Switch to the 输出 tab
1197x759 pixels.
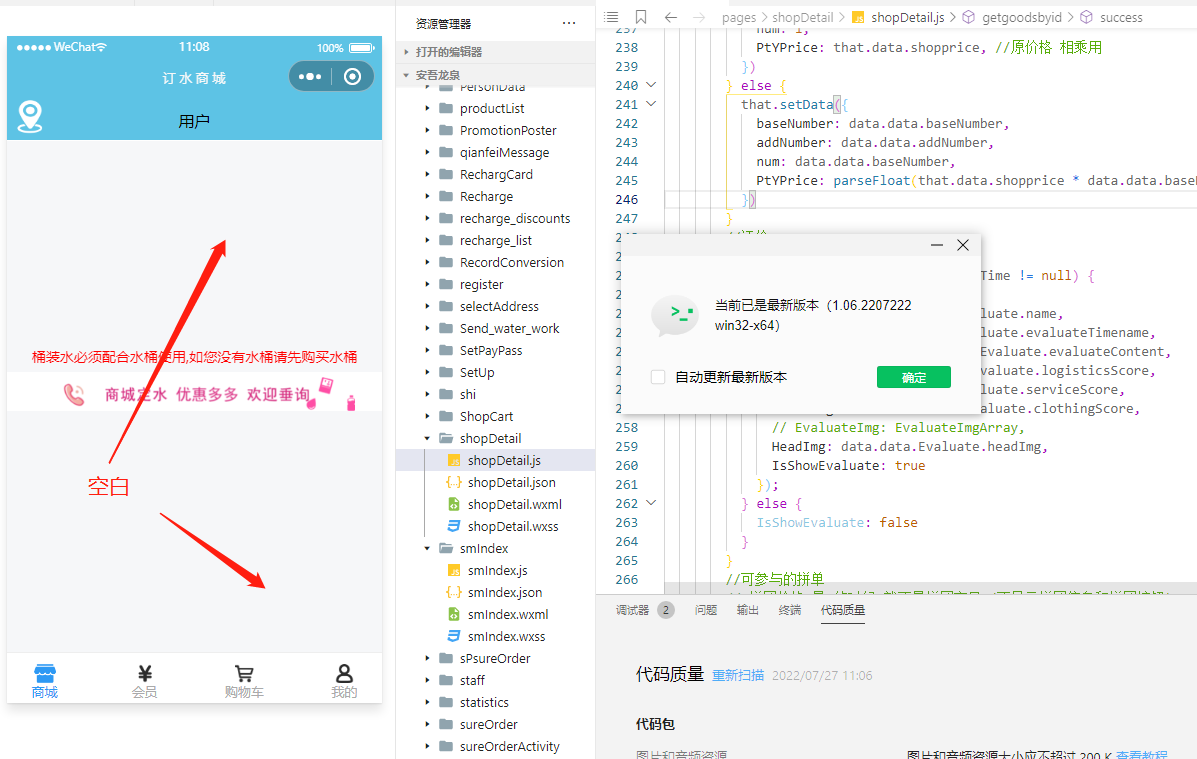pos(747,610)
